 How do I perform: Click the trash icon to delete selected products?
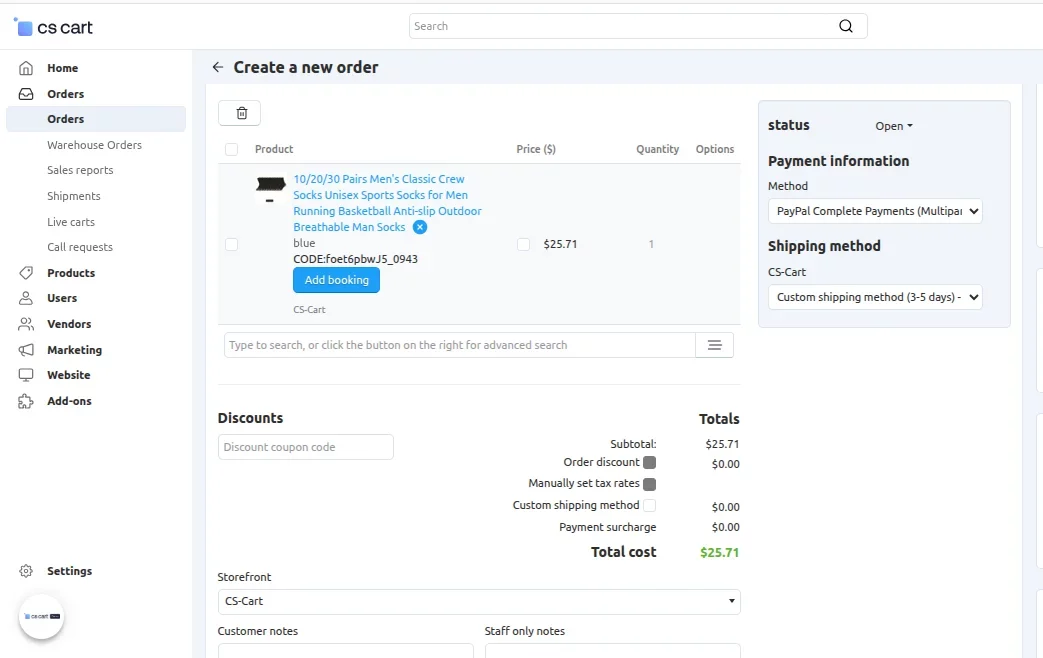click(239, 112)
